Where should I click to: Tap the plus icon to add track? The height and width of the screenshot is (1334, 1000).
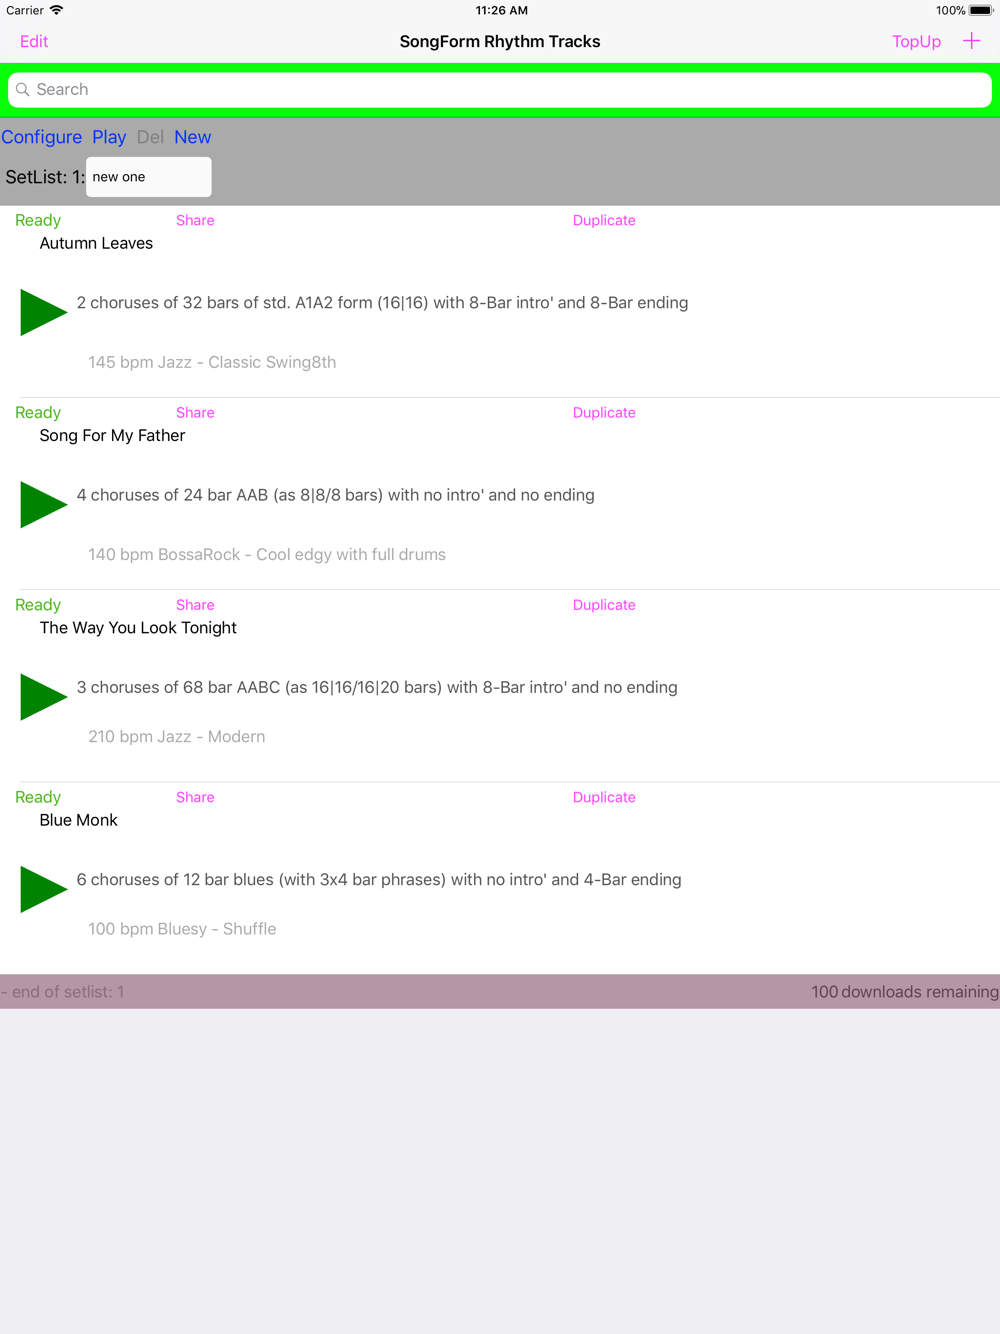[971, 41]
